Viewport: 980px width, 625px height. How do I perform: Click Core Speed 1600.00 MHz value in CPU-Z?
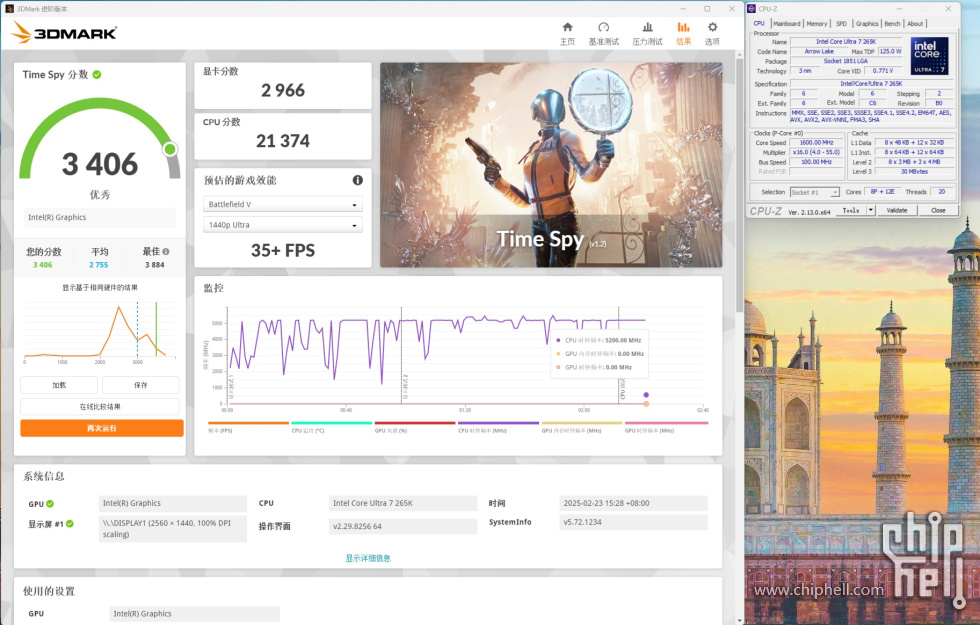pos(816,142)
